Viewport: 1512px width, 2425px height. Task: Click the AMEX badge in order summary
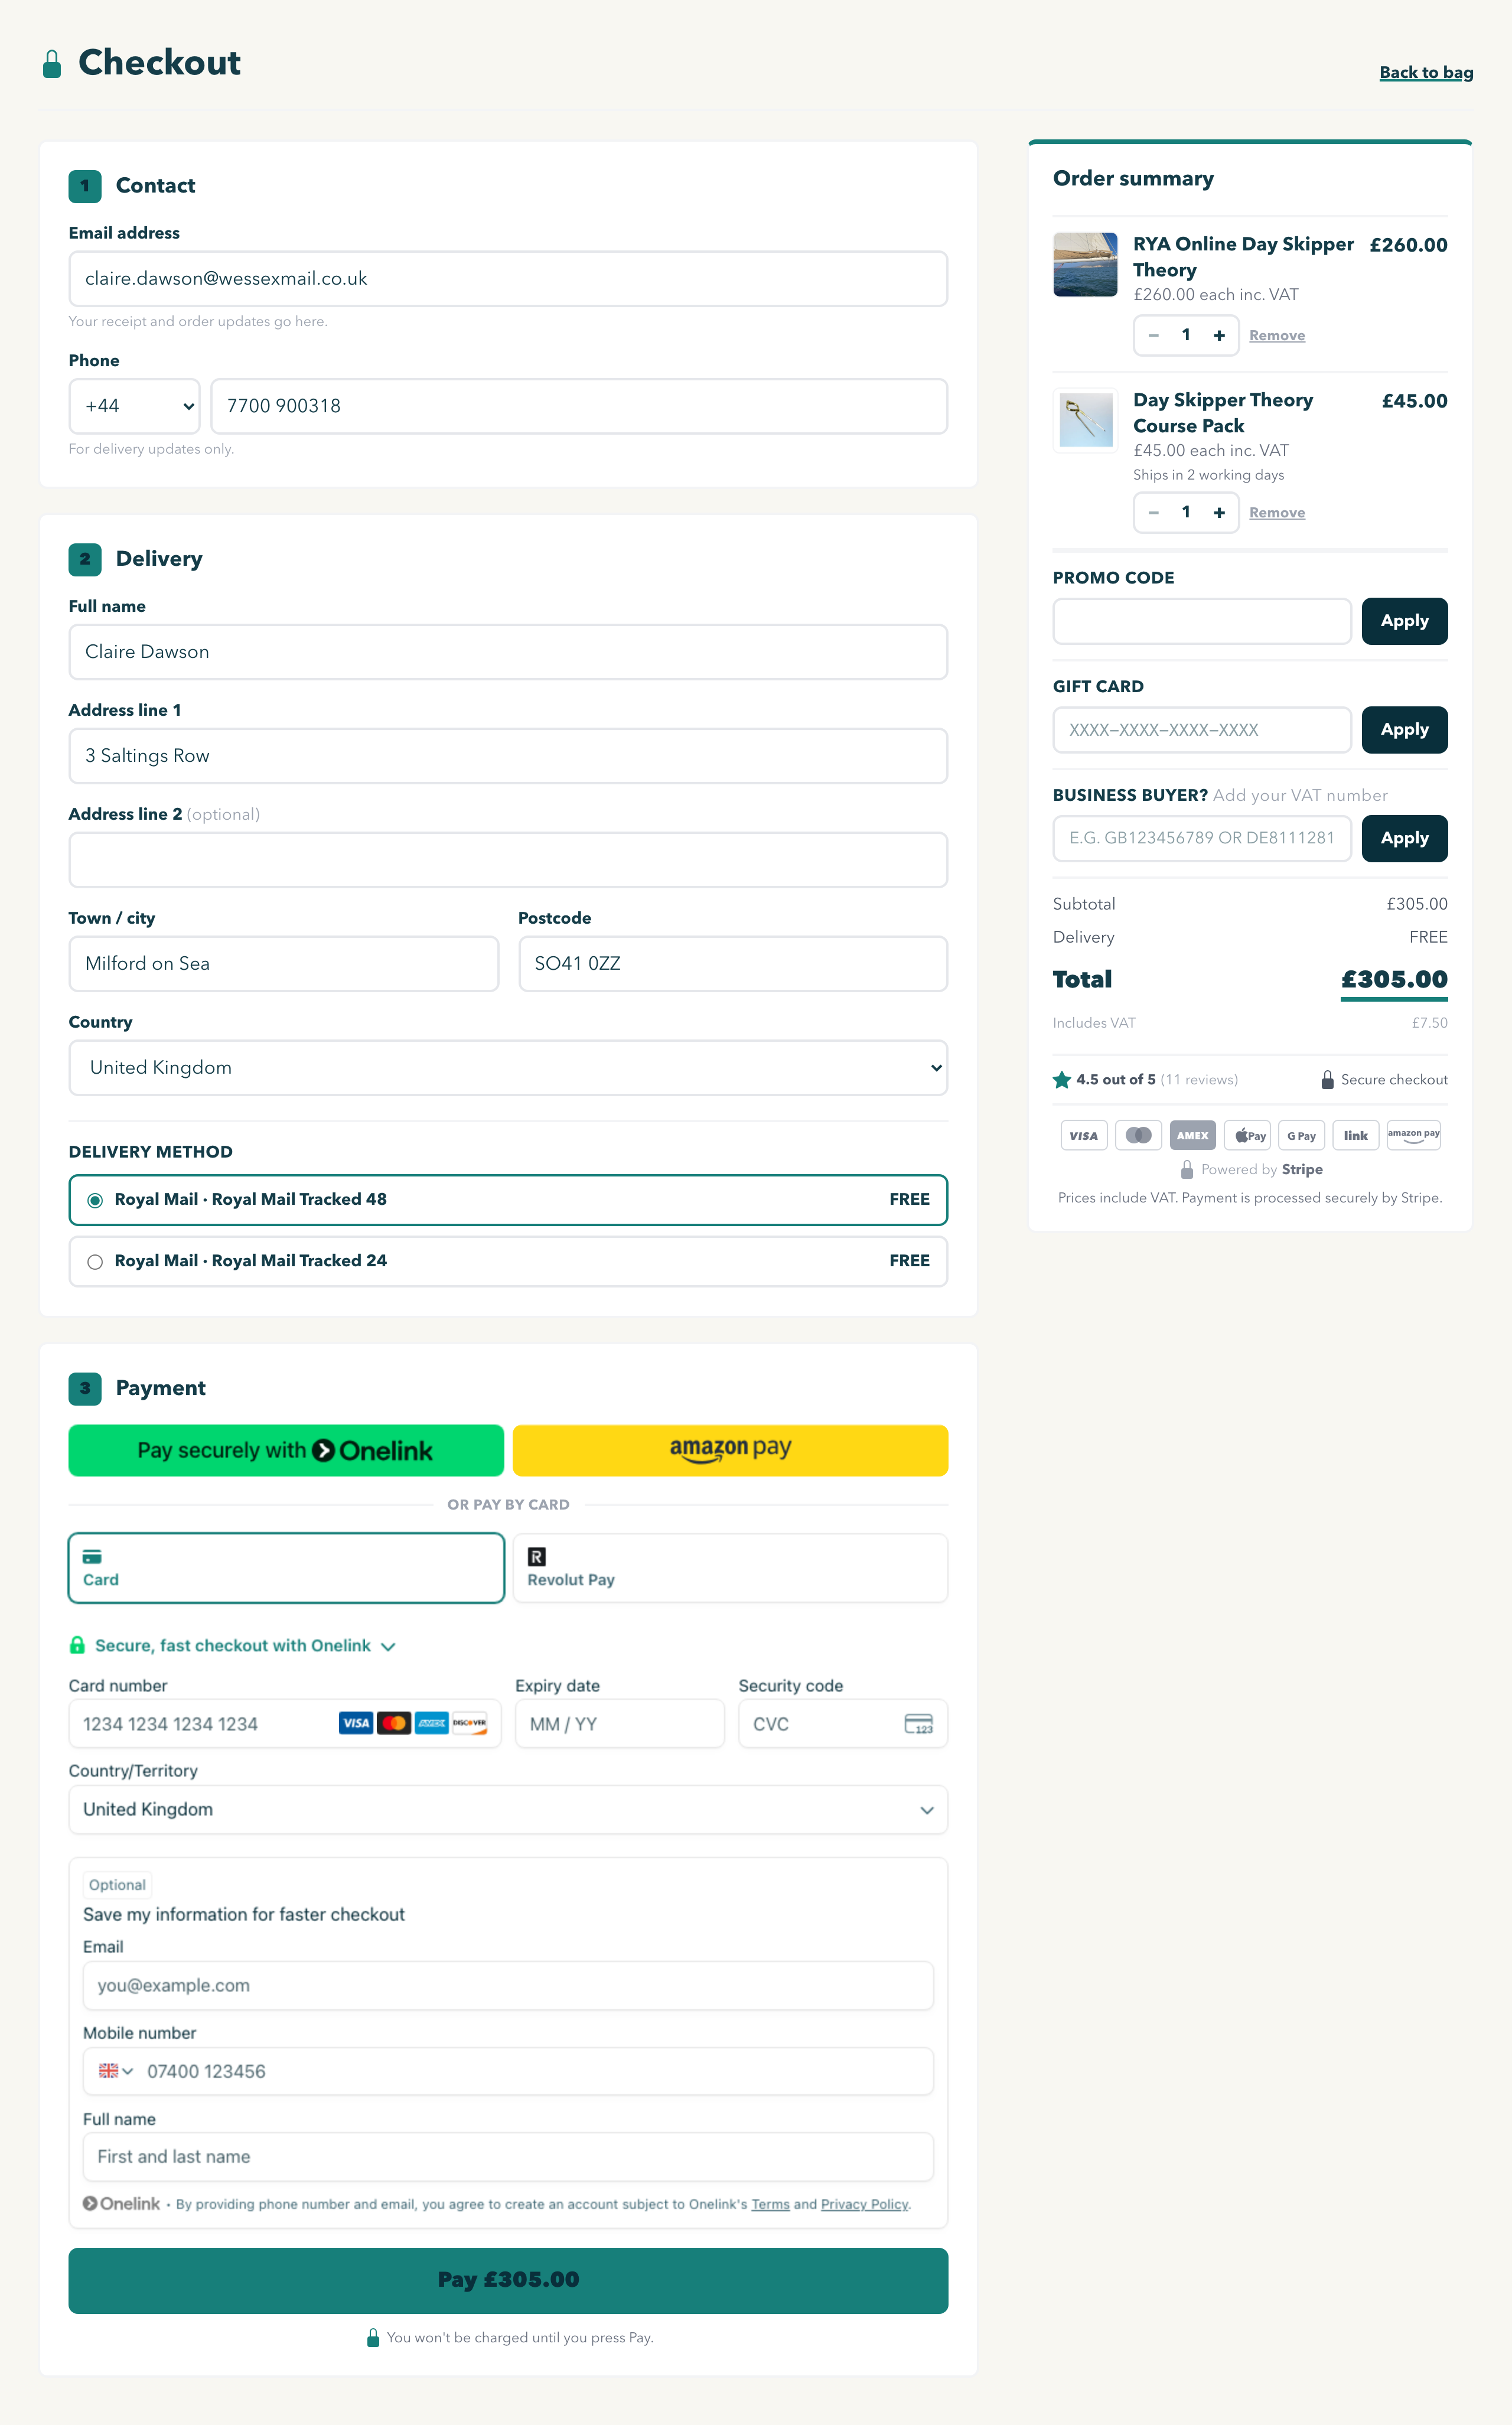click(1192, 1135)
